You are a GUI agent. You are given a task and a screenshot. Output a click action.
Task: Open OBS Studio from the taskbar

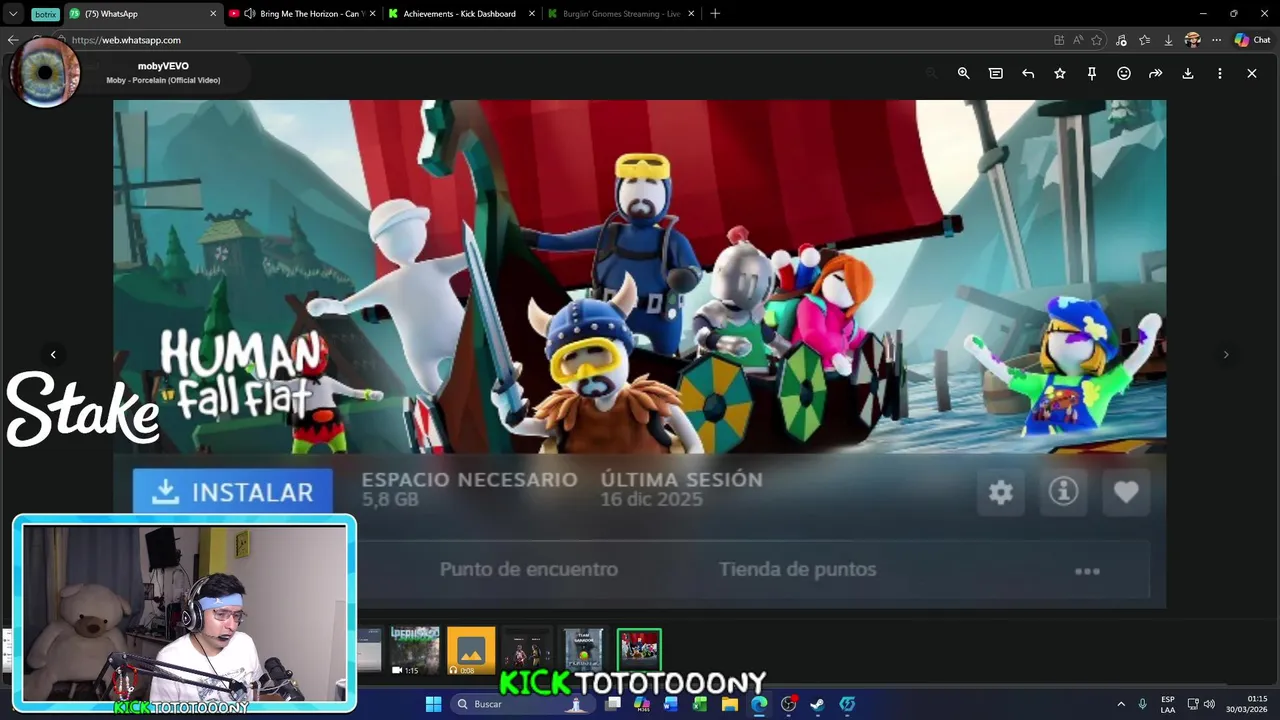(788, 704)
